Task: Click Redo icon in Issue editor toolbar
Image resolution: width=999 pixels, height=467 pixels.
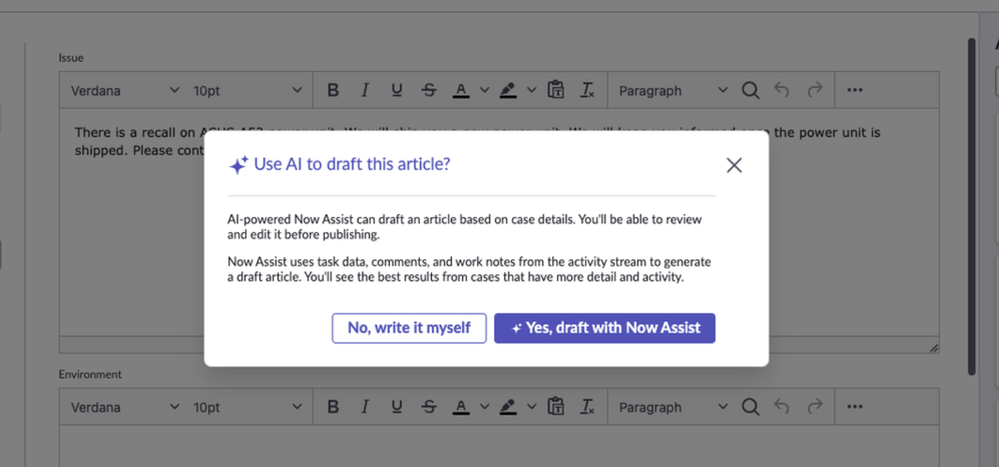Action: [x=815, y=90]
